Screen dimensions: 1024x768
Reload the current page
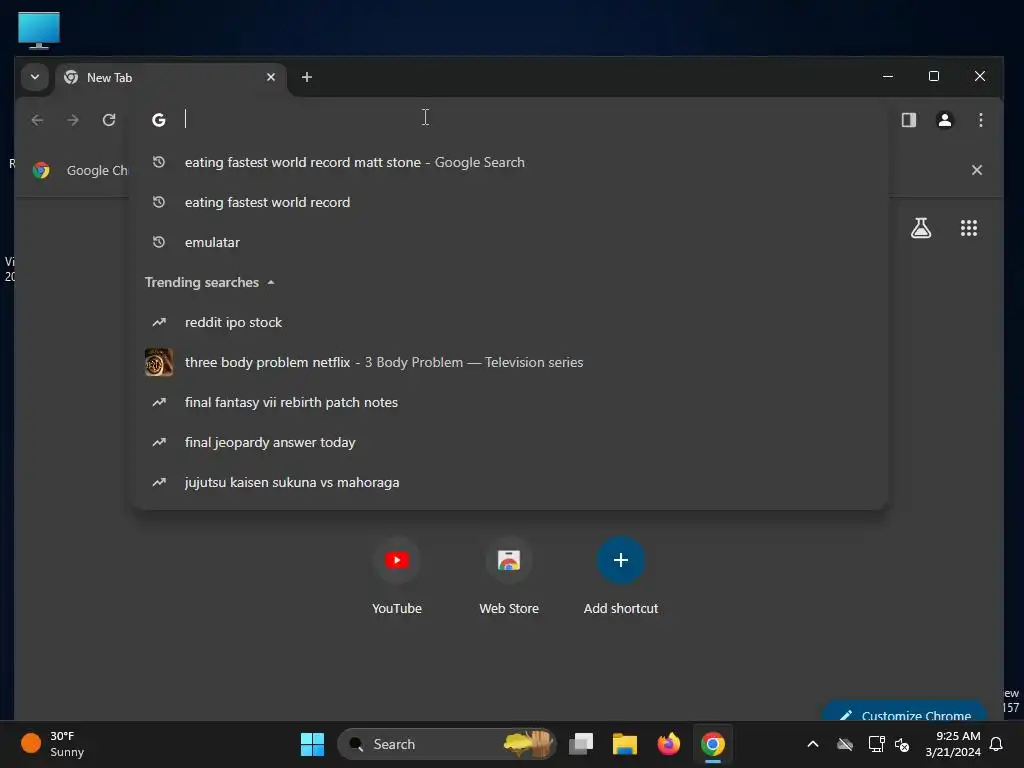pos(109,120)
